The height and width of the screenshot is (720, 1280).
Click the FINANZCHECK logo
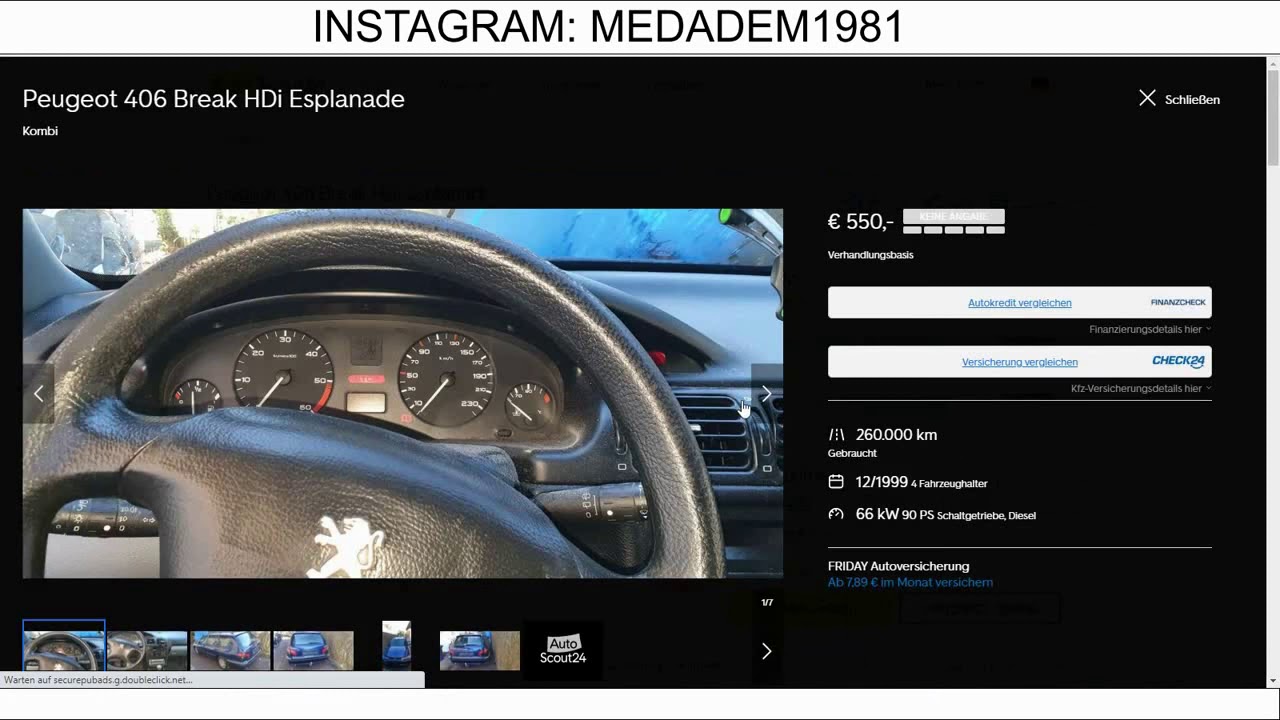[x=1178, y=302]
